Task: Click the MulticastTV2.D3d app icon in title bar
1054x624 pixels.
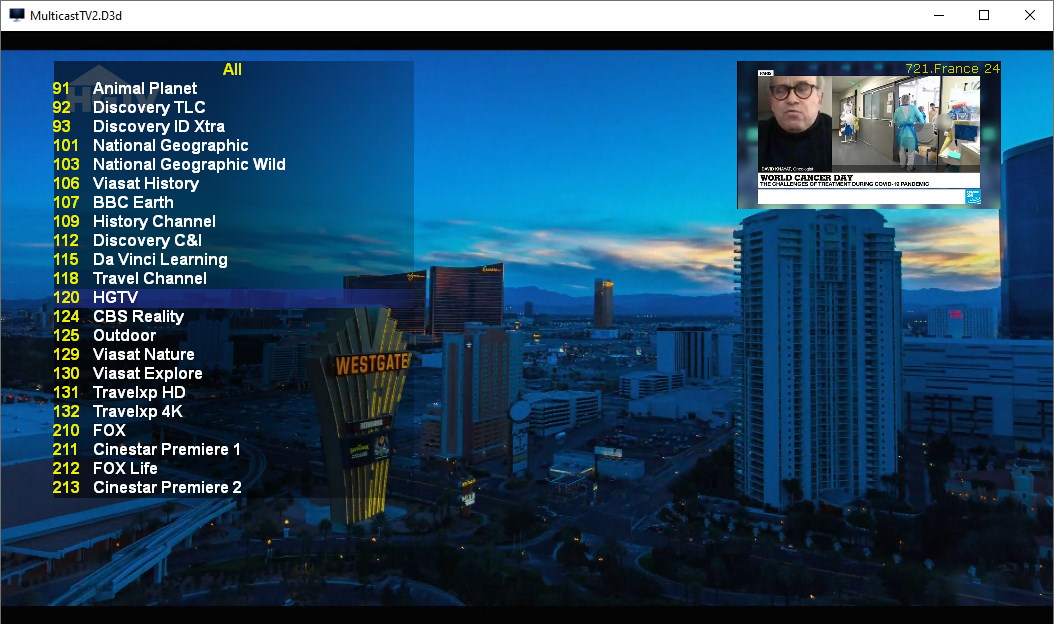Action: pos(17,15)
